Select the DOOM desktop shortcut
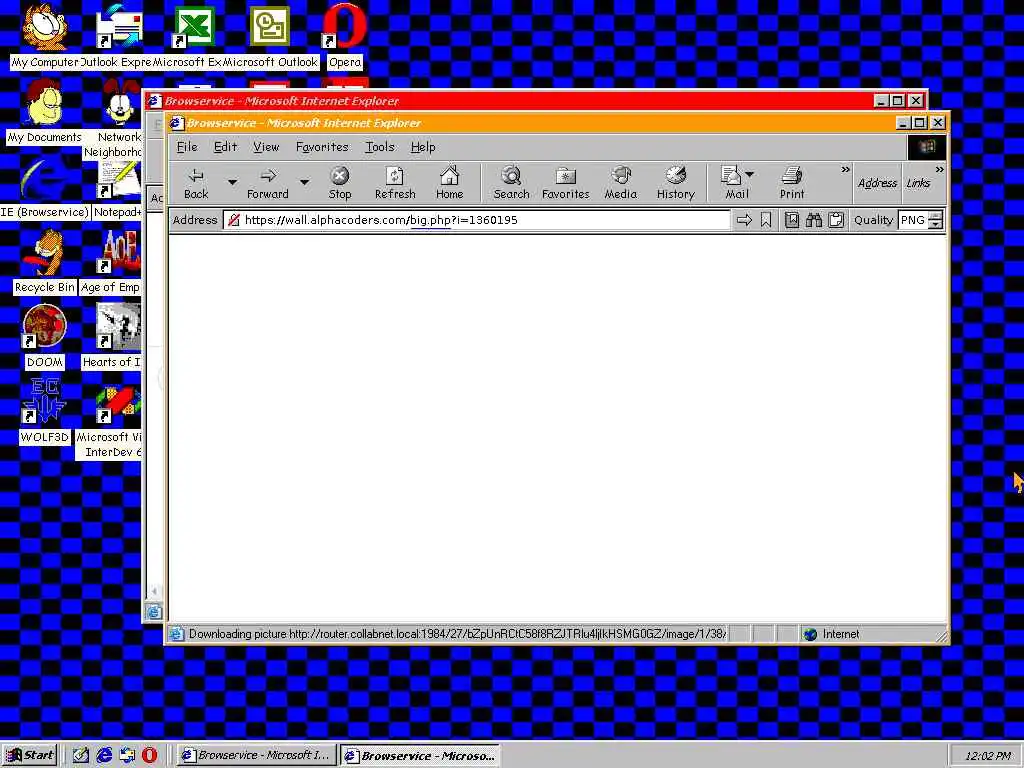Viewport: 1024px width, 768px height. coord(44,338)
